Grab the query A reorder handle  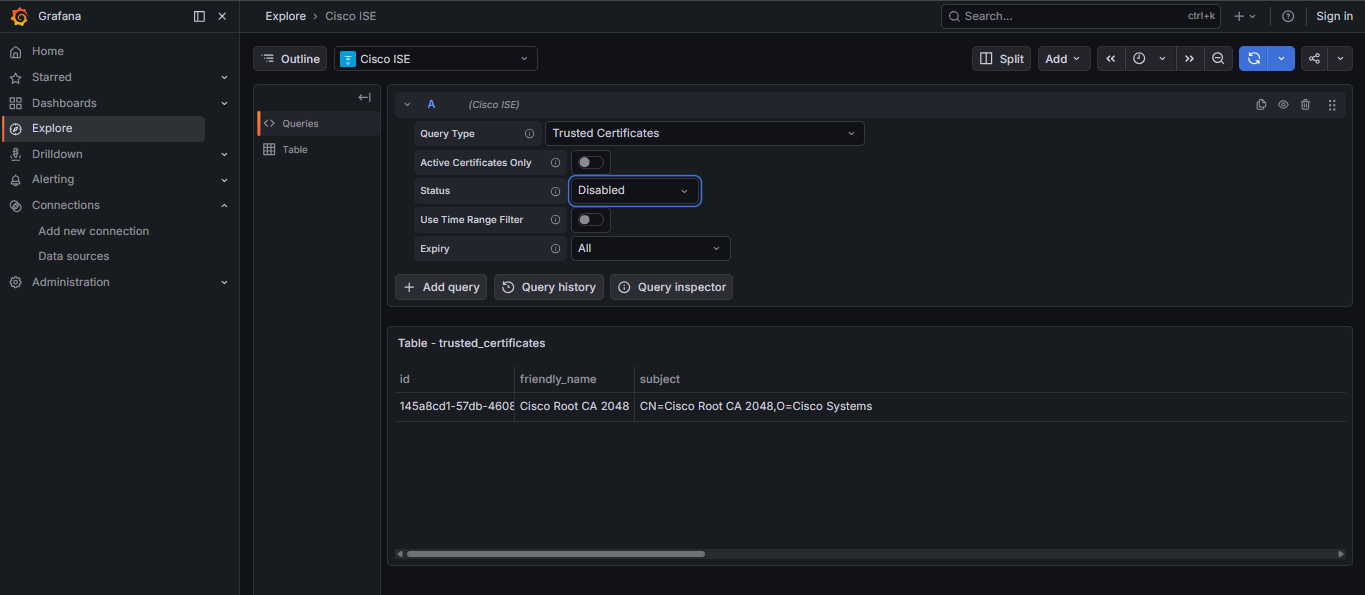click(x=1332, y=104)
